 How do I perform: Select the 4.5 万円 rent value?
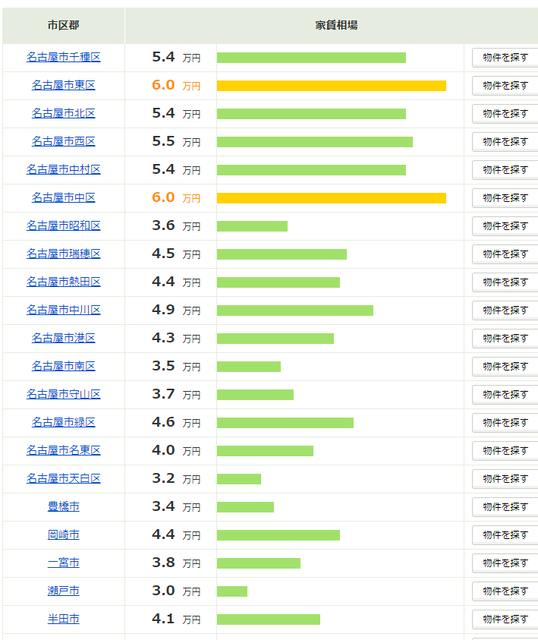click(x=176, y=254)
